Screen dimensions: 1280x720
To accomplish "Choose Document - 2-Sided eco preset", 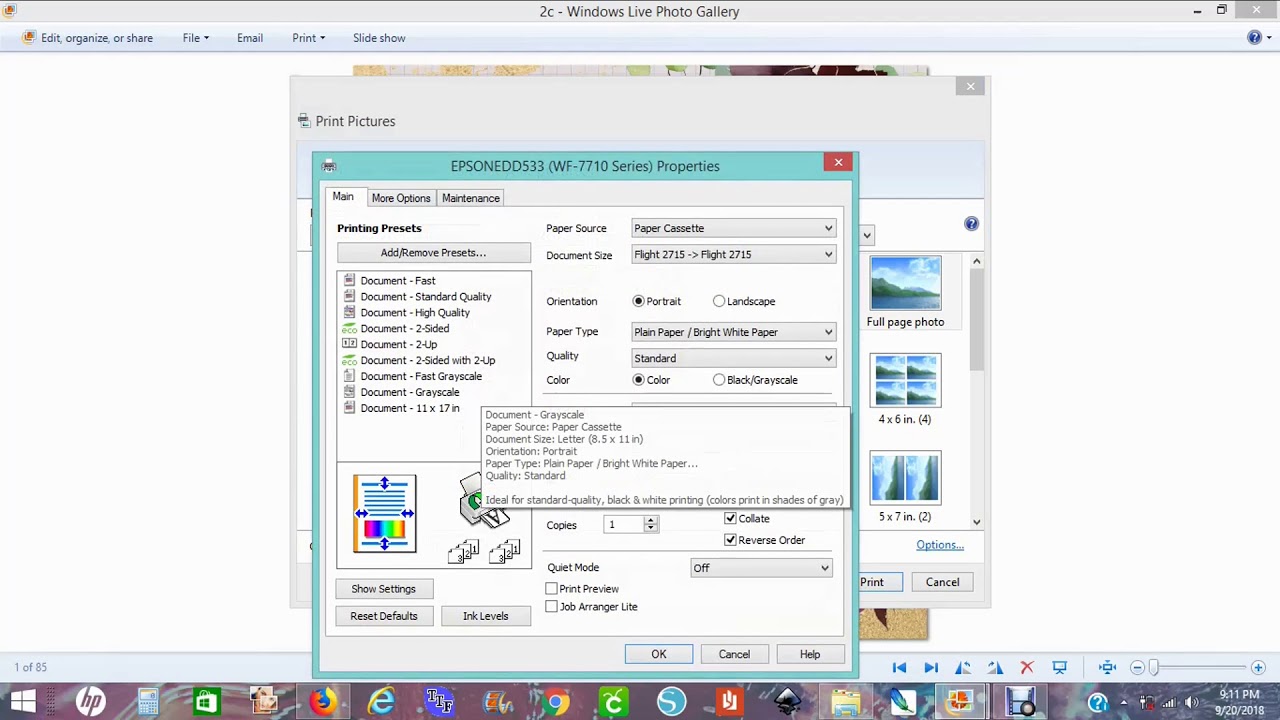I will click(404, 328).
